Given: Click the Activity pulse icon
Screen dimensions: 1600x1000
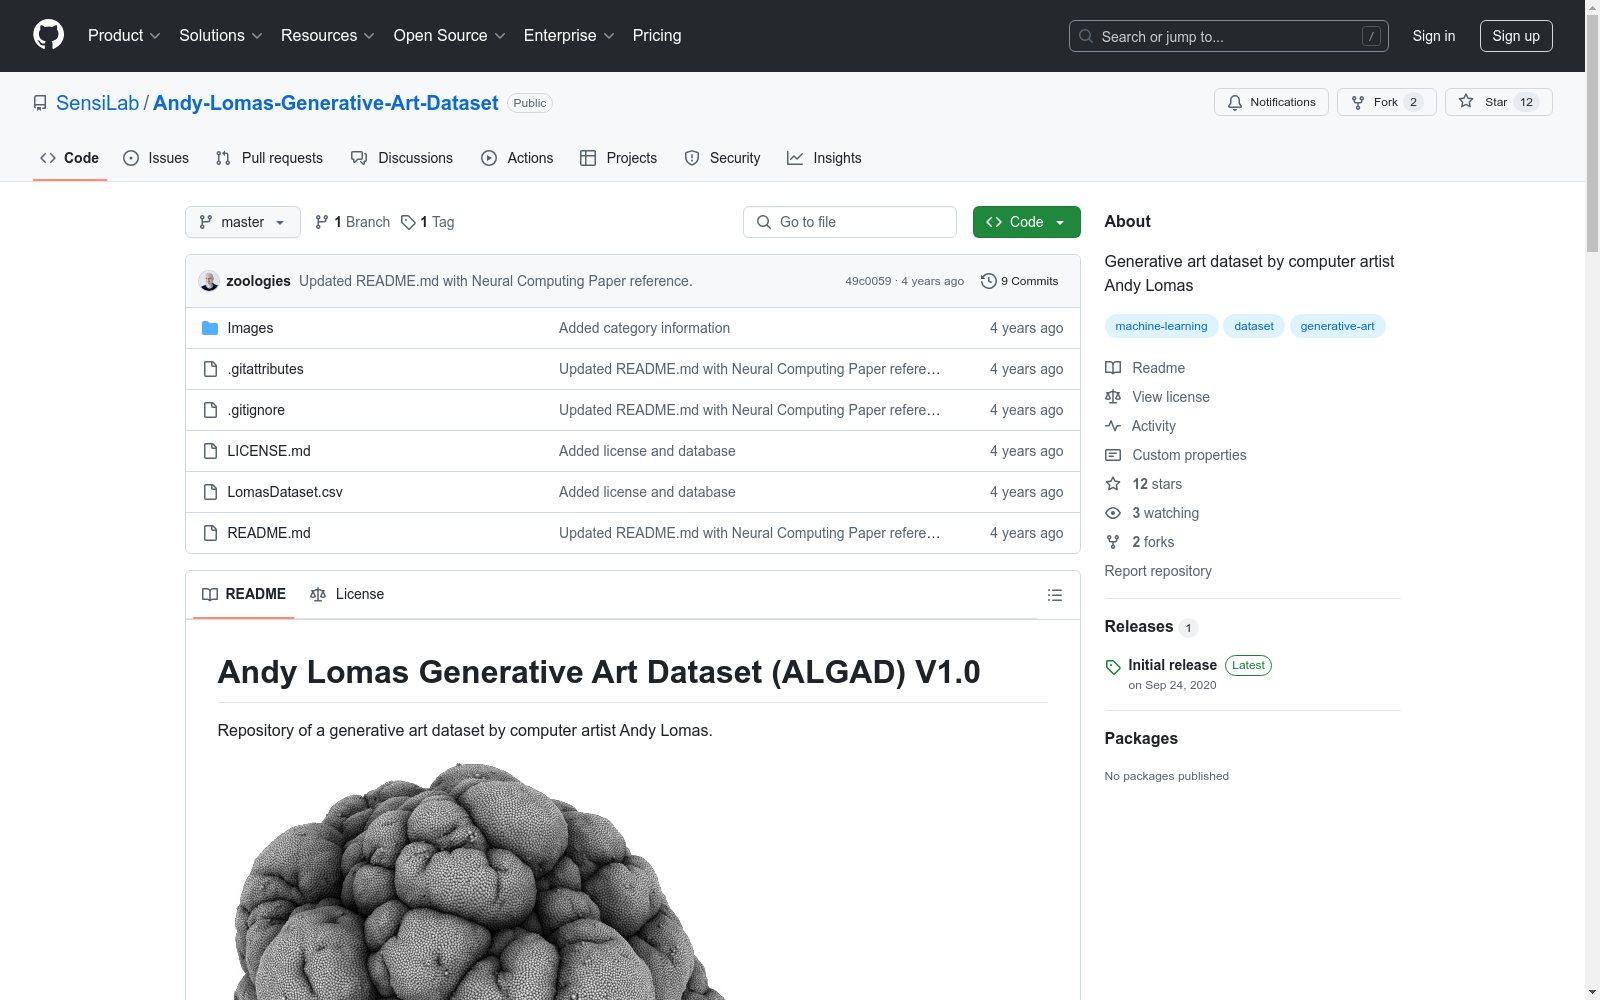Looking at the screenshot, I should [1113, 426].
